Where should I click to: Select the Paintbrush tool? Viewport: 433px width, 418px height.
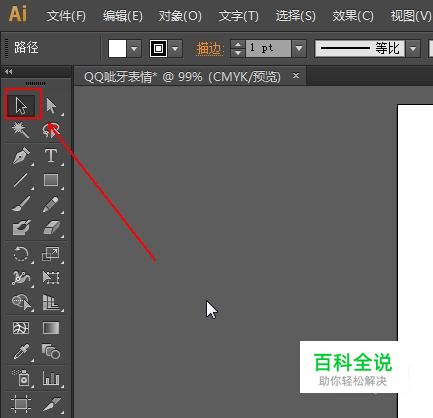pyautogui.click(x=21, y=204)
